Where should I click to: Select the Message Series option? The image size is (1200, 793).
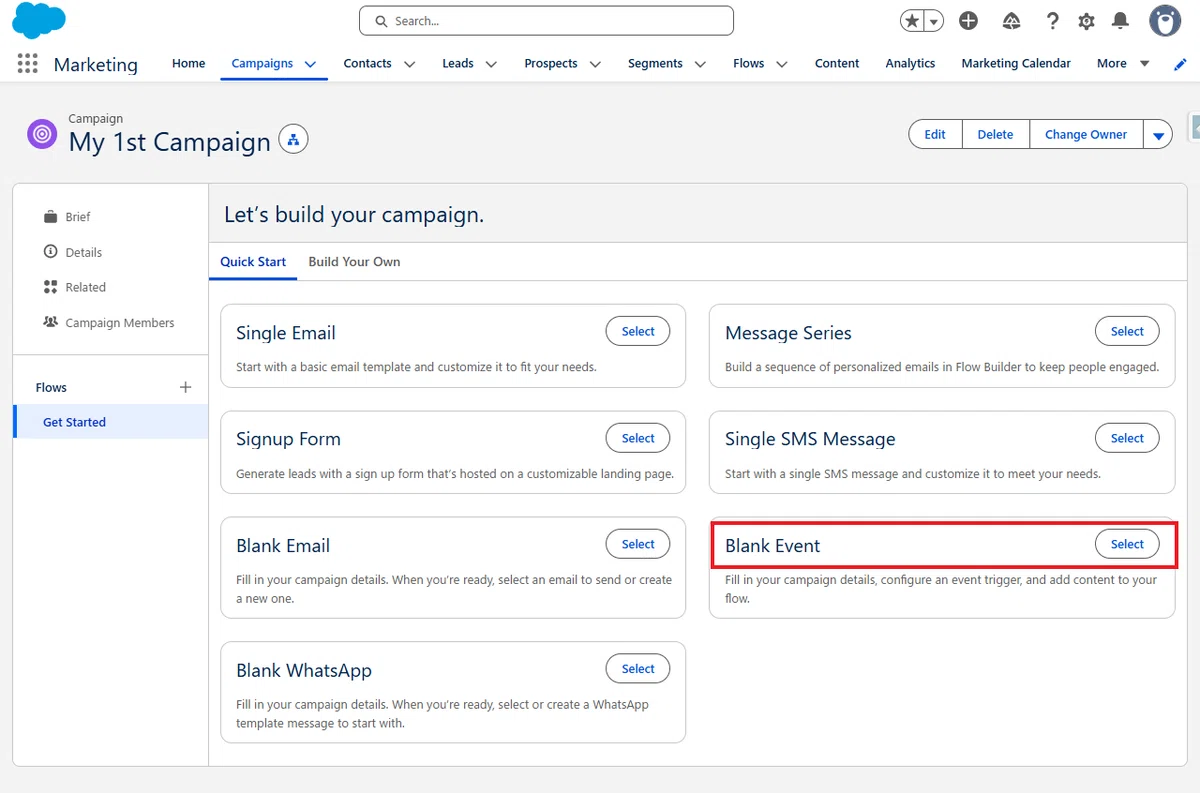point(1127,331)
